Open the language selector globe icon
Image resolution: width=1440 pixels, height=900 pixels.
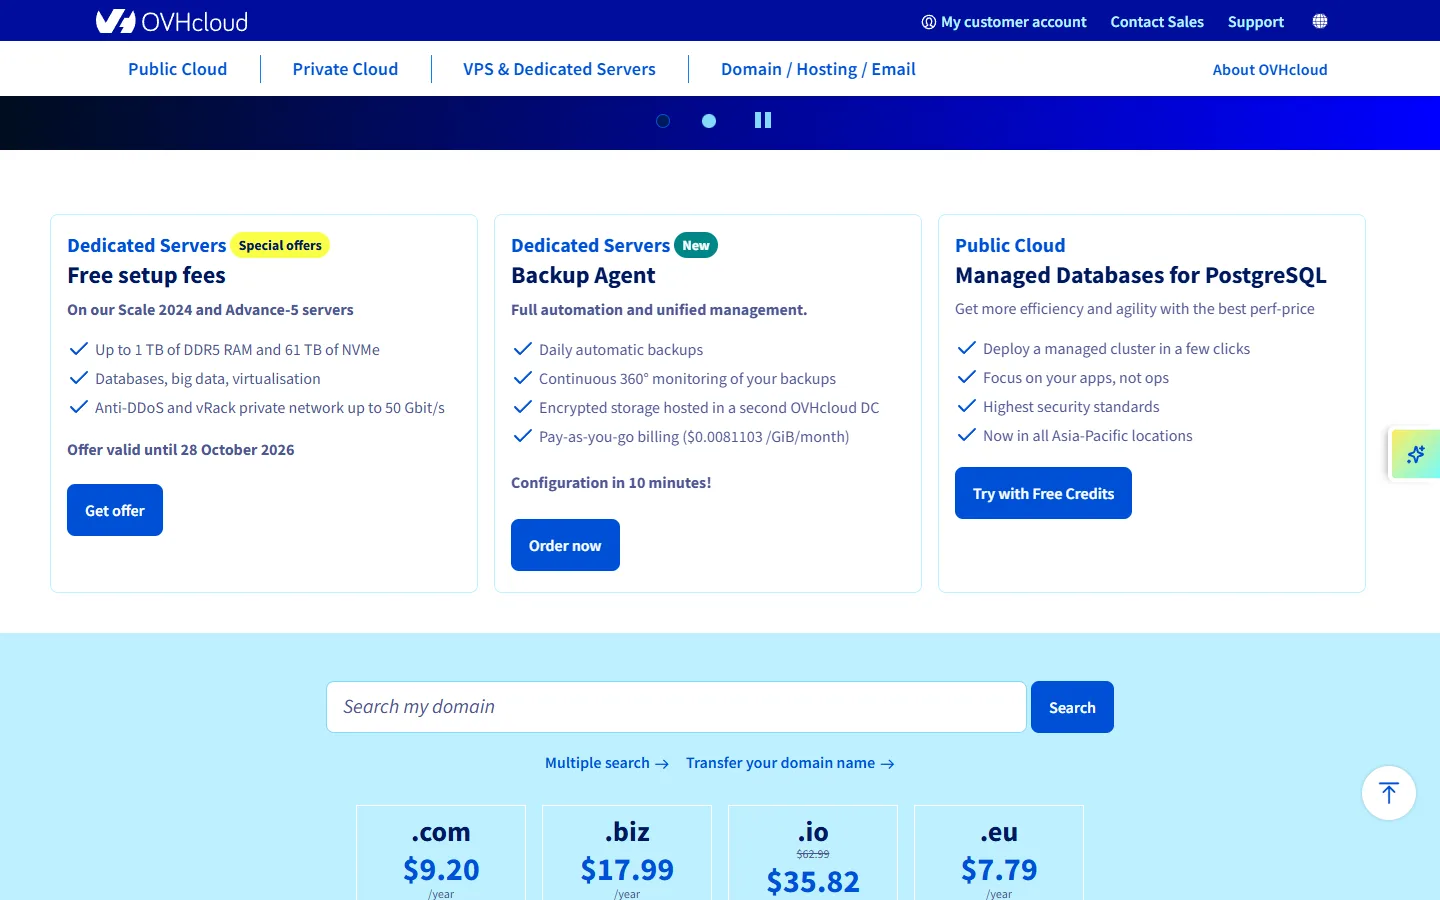1320,21
